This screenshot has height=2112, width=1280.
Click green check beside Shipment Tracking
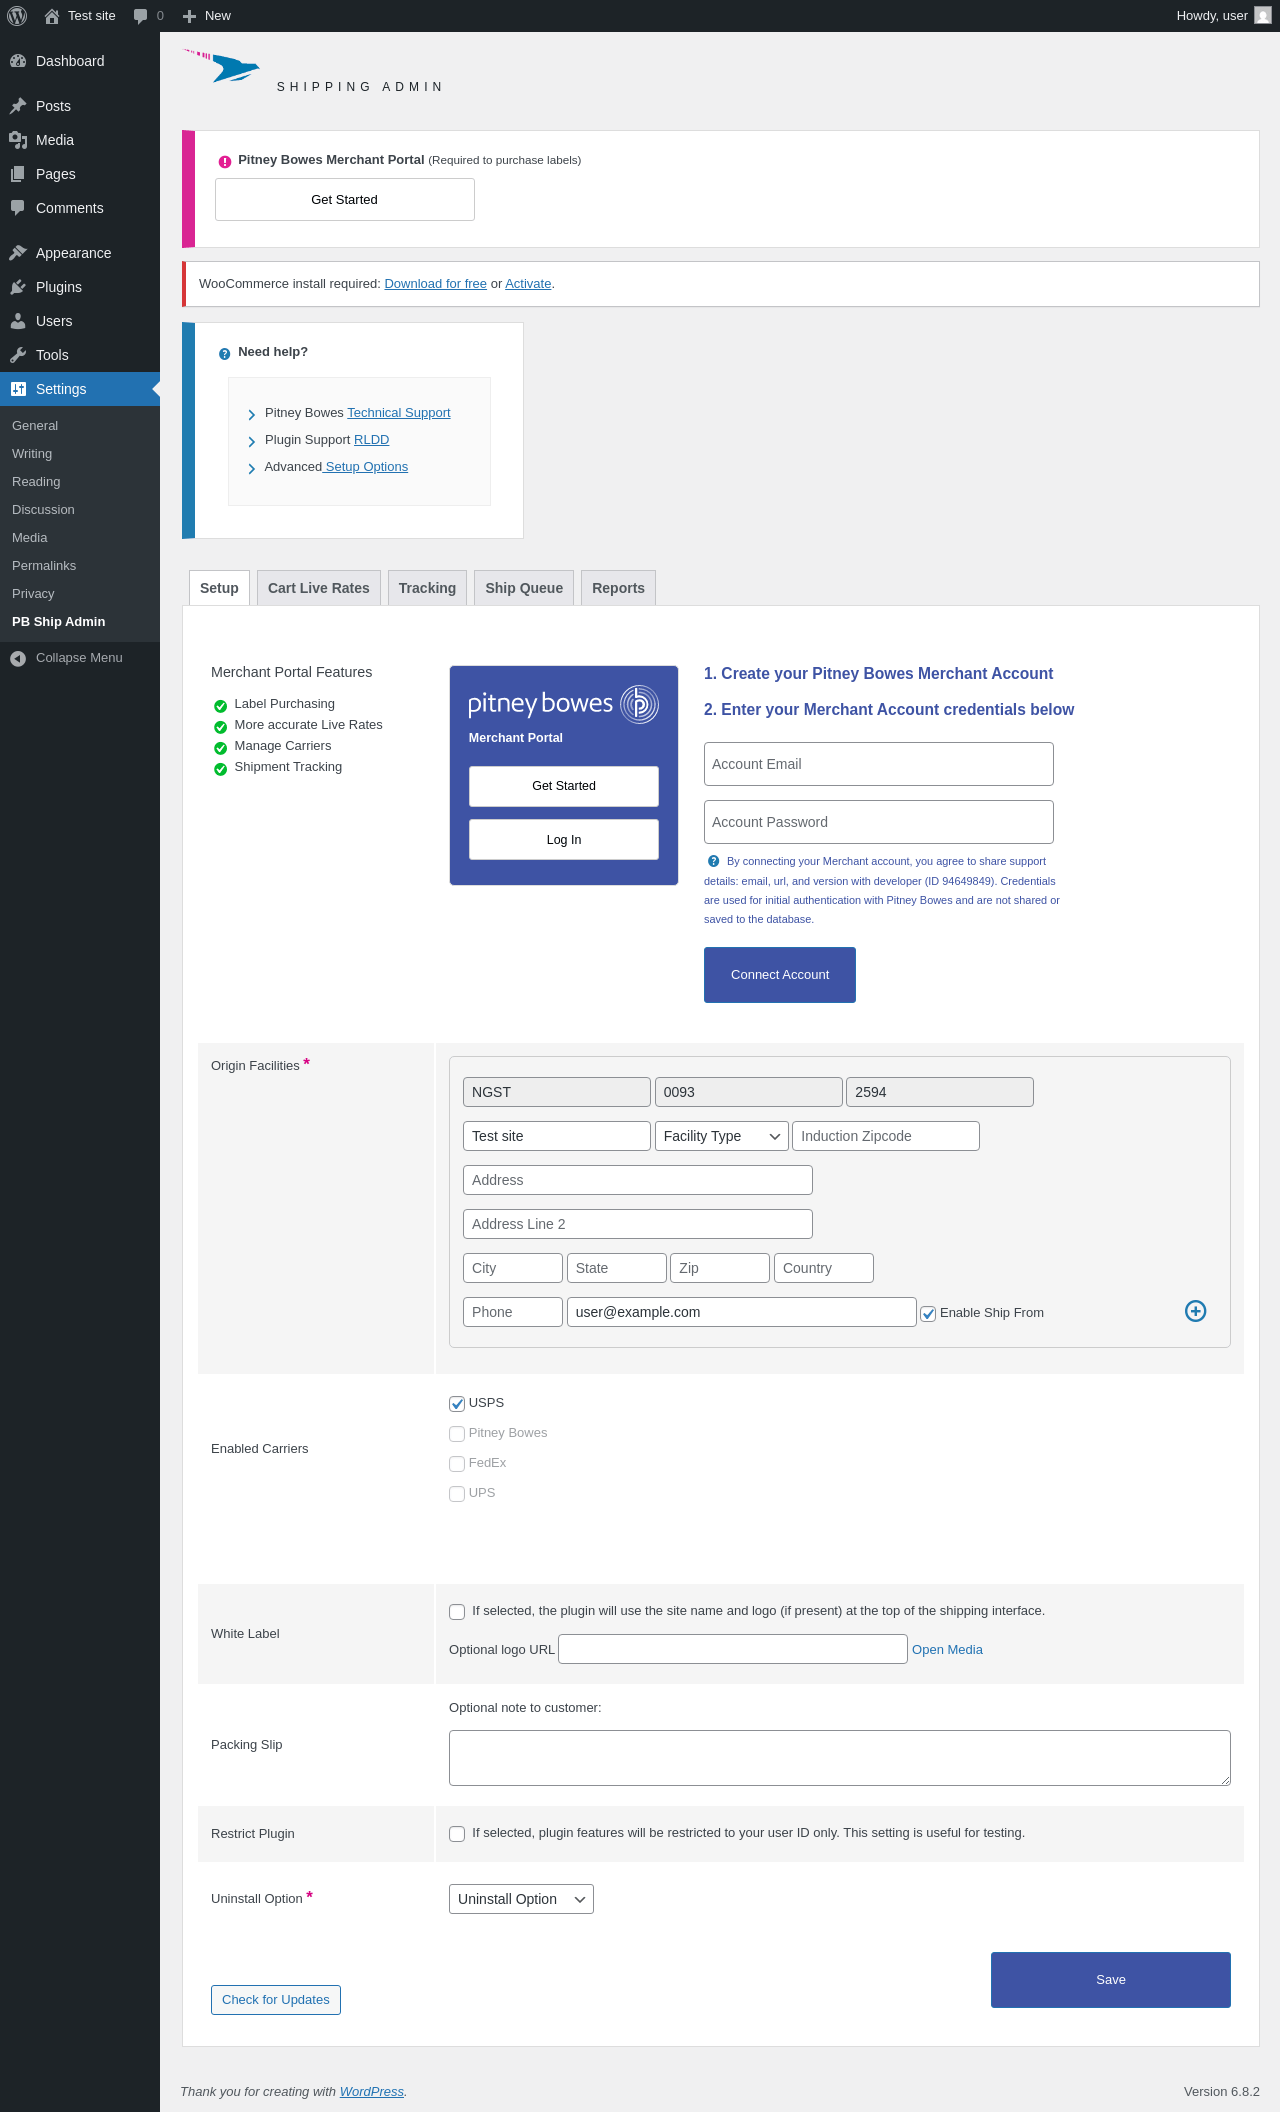click(x=221, y=769)
